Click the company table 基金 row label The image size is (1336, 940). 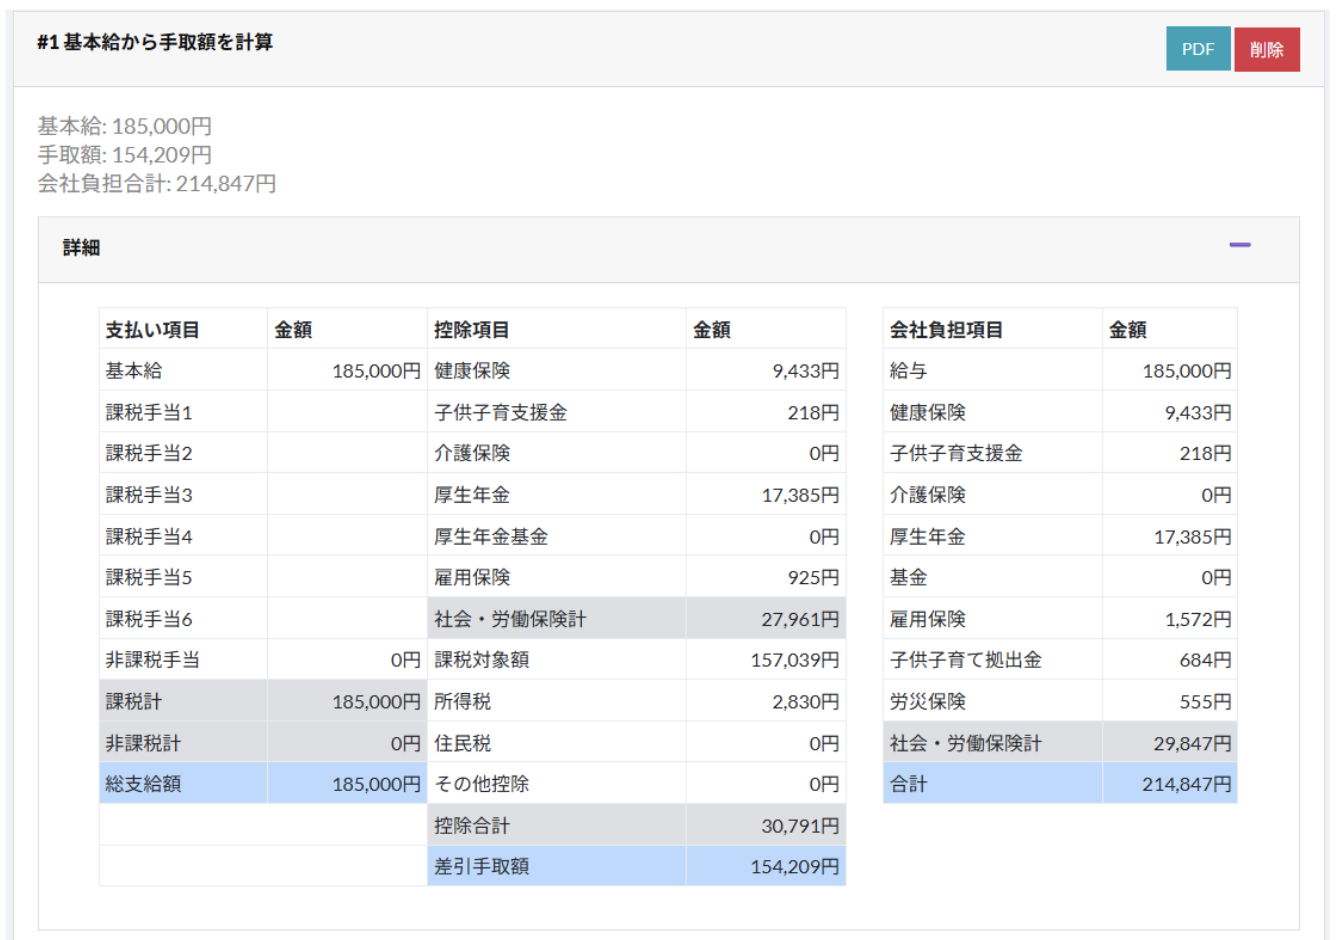908,577
